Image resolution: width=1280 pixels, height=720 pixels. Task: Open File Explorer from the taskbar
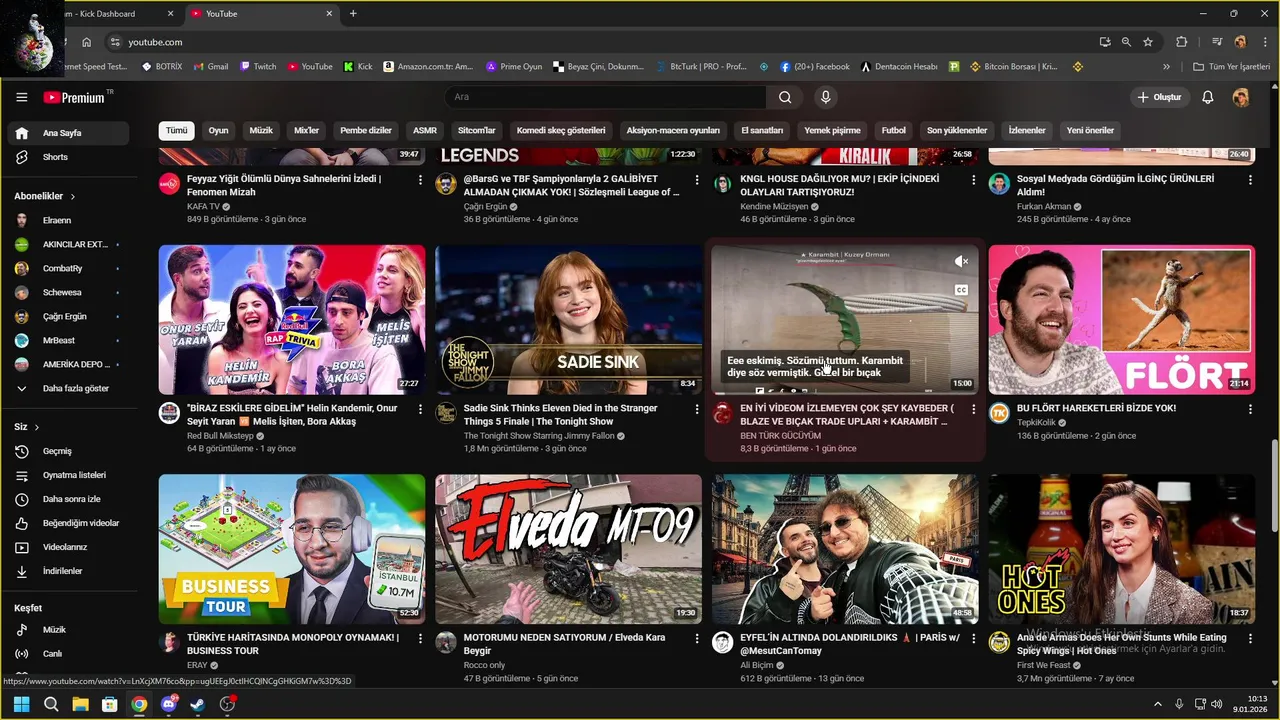point(80,704)
